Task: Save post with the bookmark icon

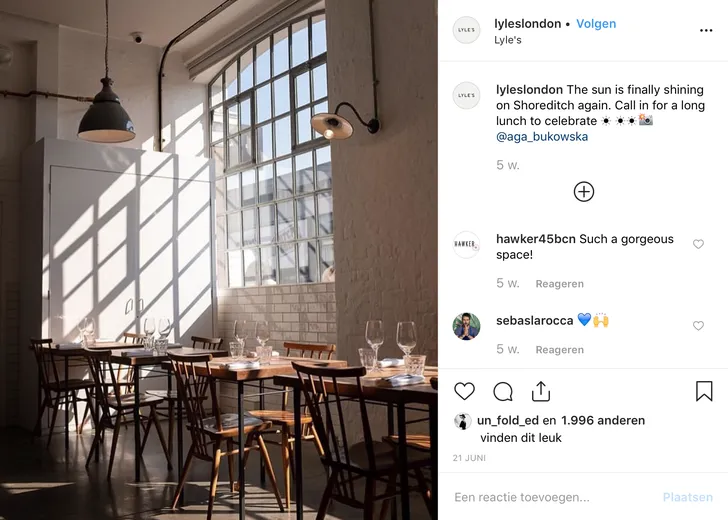Action: 704,391
